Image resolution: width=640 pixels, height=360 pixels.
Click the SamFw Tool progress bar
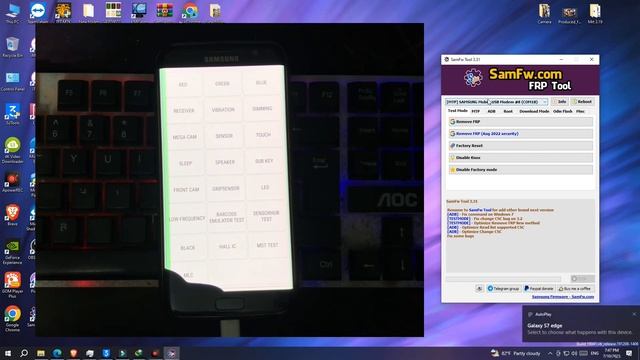(503, 279)
